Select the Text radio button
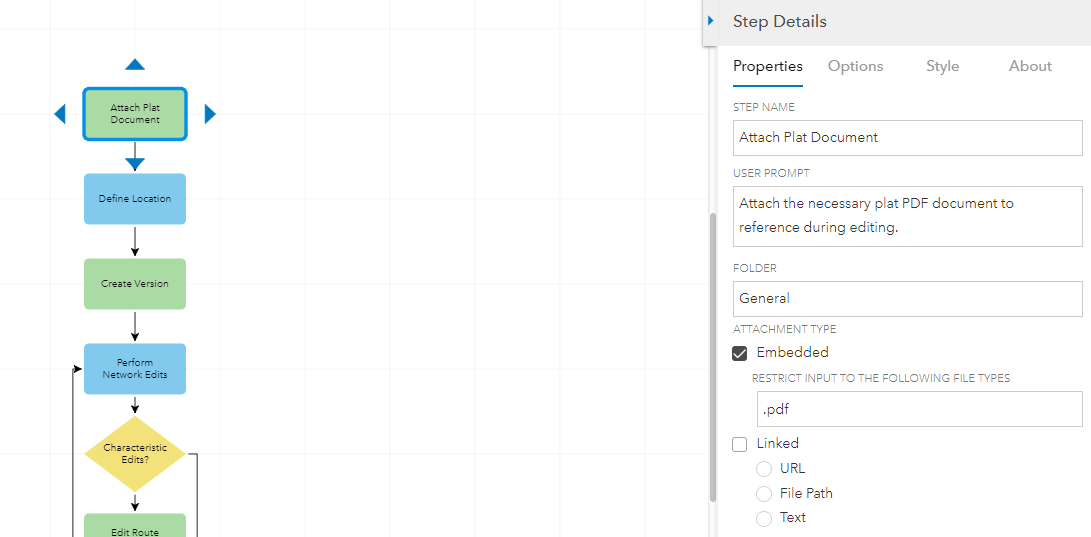 (764, 518)
